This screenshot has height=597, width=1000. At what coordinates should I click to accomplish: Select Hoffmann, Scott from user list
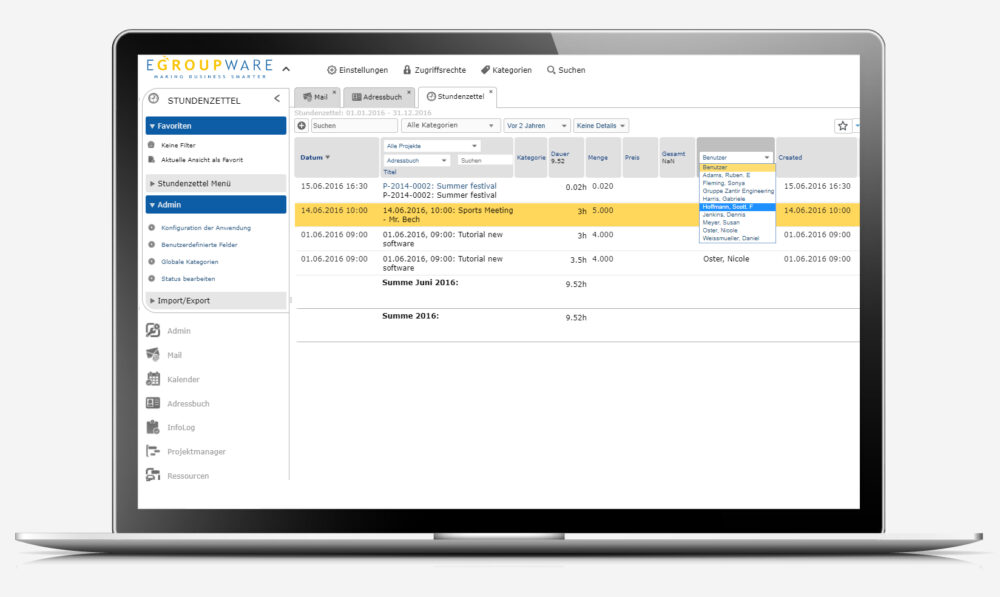pyautogui.click(x=736, y=206)
